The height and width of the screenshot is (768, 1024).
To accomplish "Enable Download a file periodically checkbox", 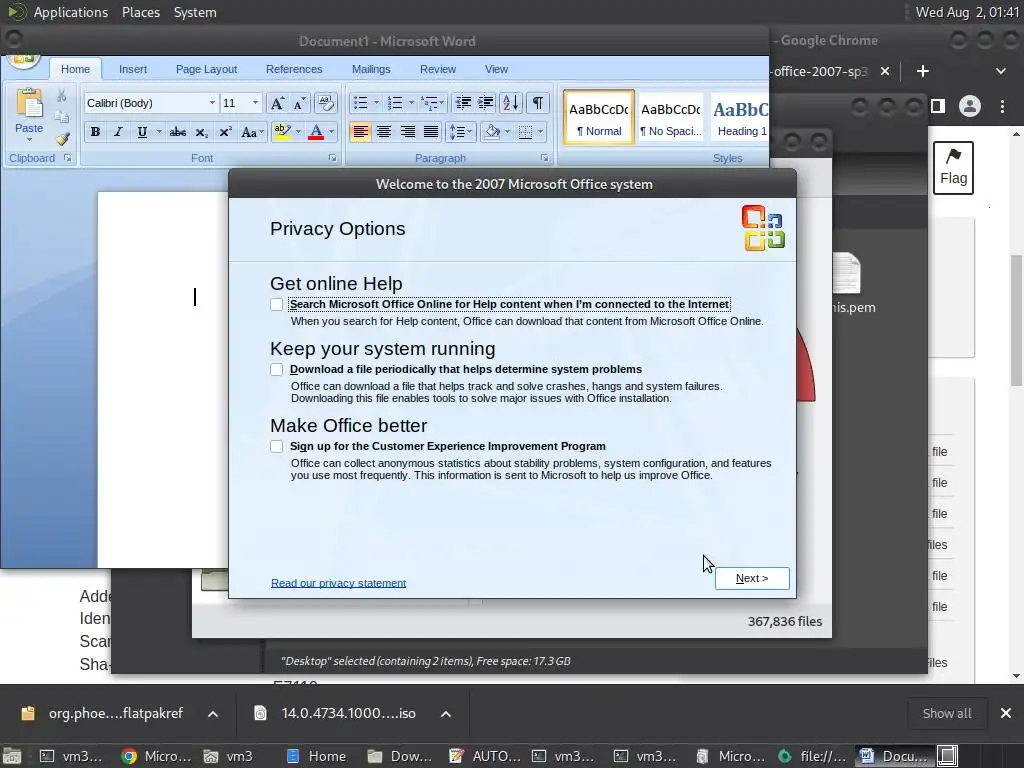I will 277,370.
